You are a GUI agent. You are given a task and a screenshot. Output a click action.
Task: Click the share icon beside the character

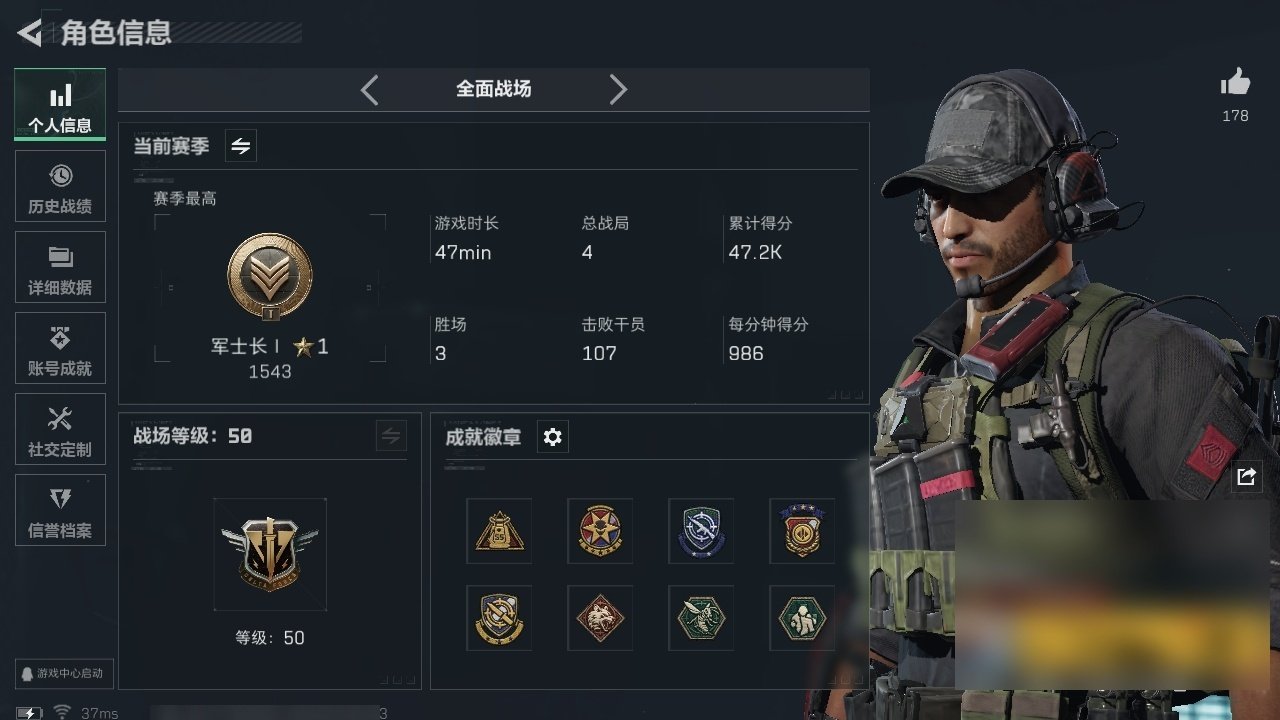click(1246, 477)
